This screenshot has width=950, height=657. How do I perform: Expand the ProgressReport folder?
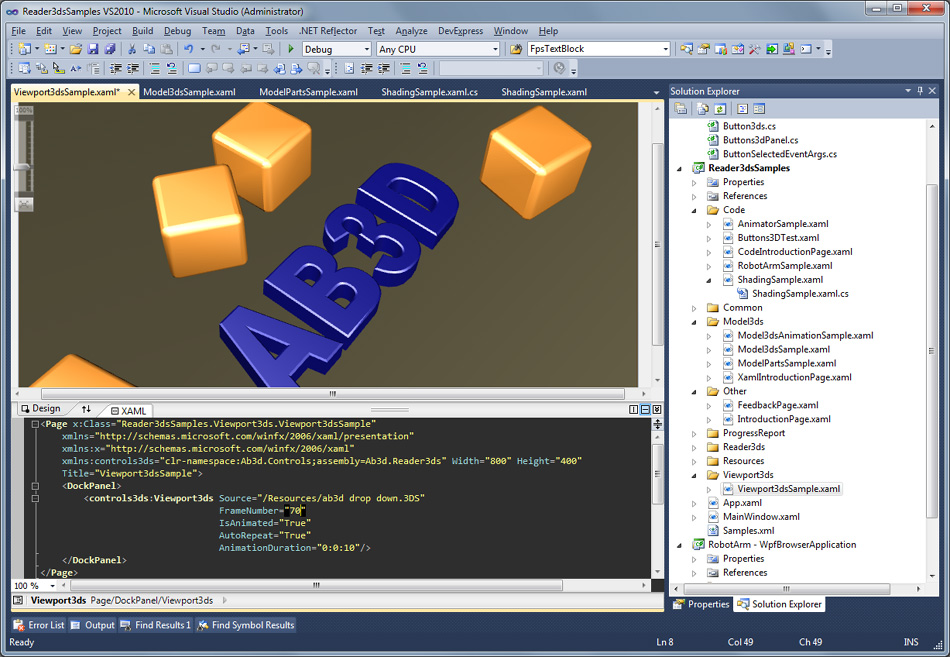pos(694,433)
